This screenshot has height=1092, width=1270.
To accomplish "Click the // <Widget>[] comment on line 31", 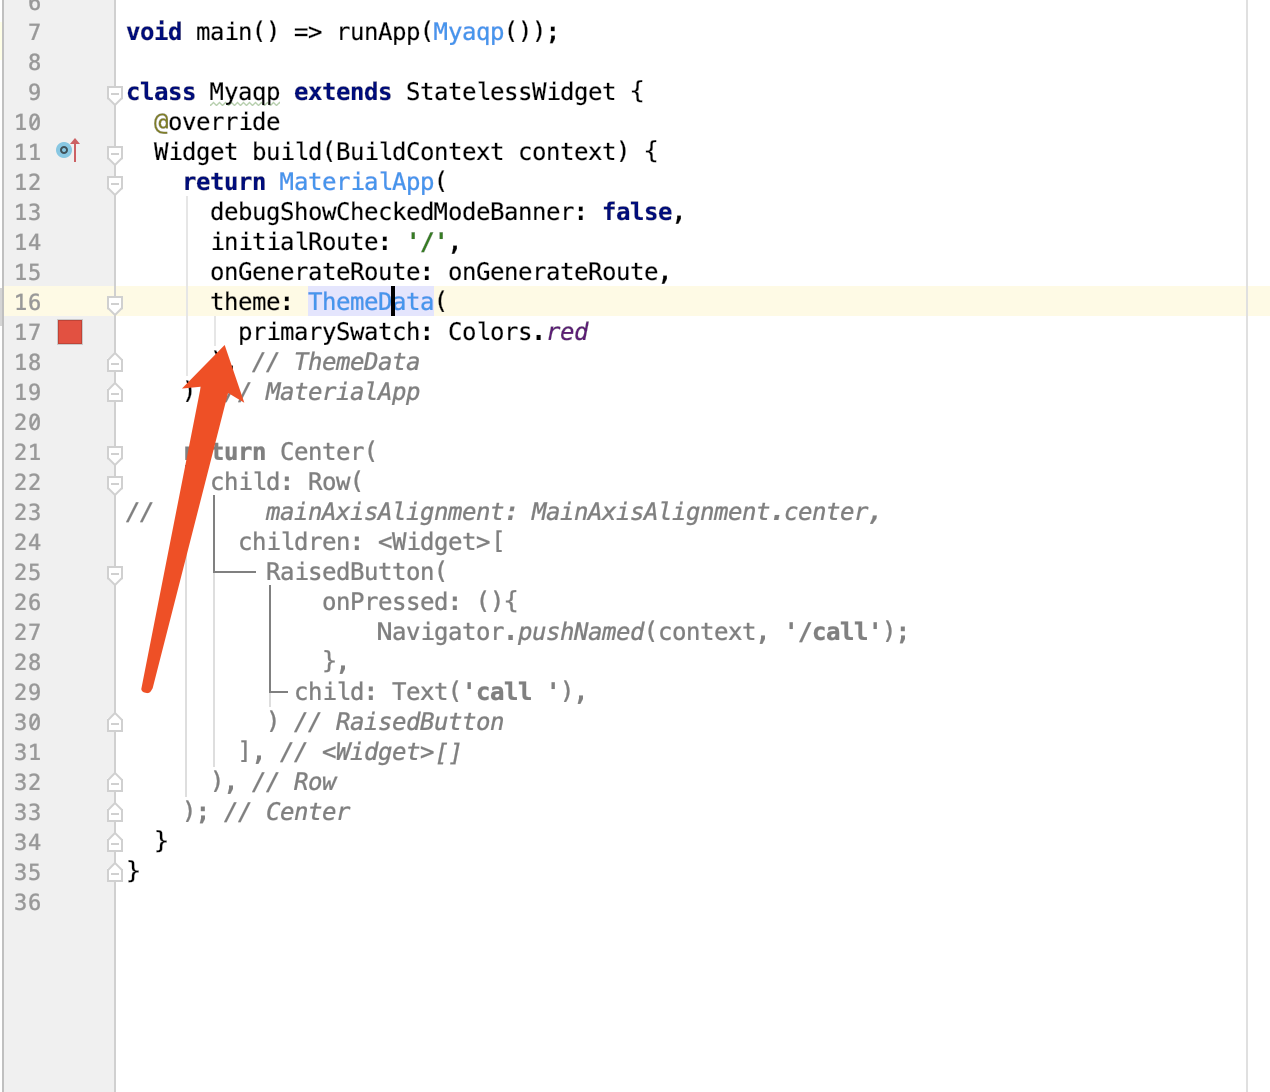I will click(371, 752).
